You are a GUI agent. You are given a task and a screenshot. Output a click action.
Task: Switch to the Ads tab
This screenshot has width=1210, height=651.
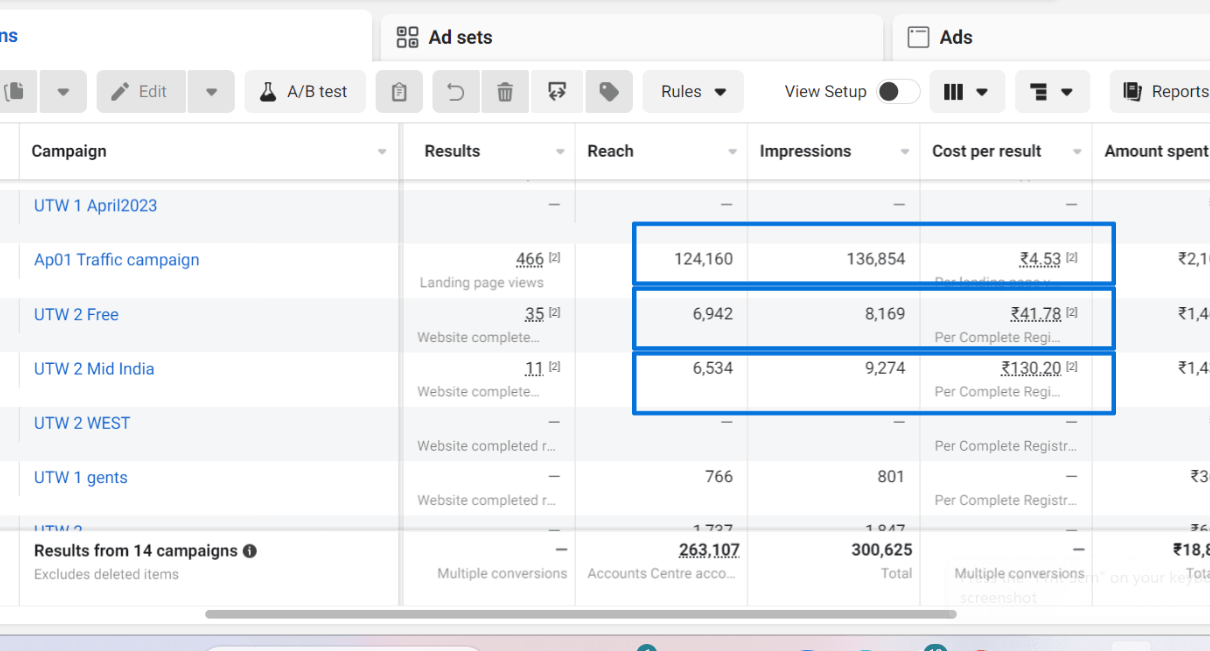click(x=955, y=37)
